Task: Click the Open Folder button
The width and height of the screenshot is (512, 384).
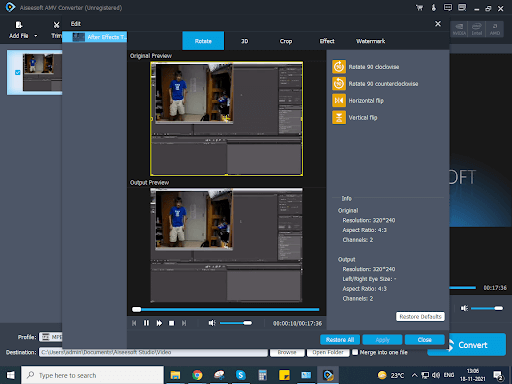Action: [x=328, y=352]
